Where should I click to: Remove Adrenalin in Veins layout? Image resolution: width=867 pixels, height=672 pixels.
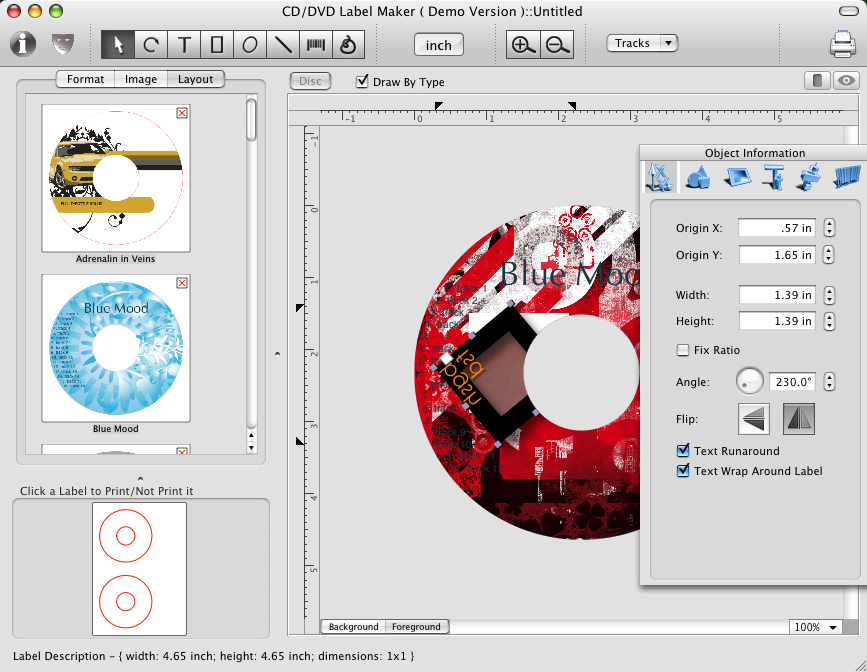[182, 113]
